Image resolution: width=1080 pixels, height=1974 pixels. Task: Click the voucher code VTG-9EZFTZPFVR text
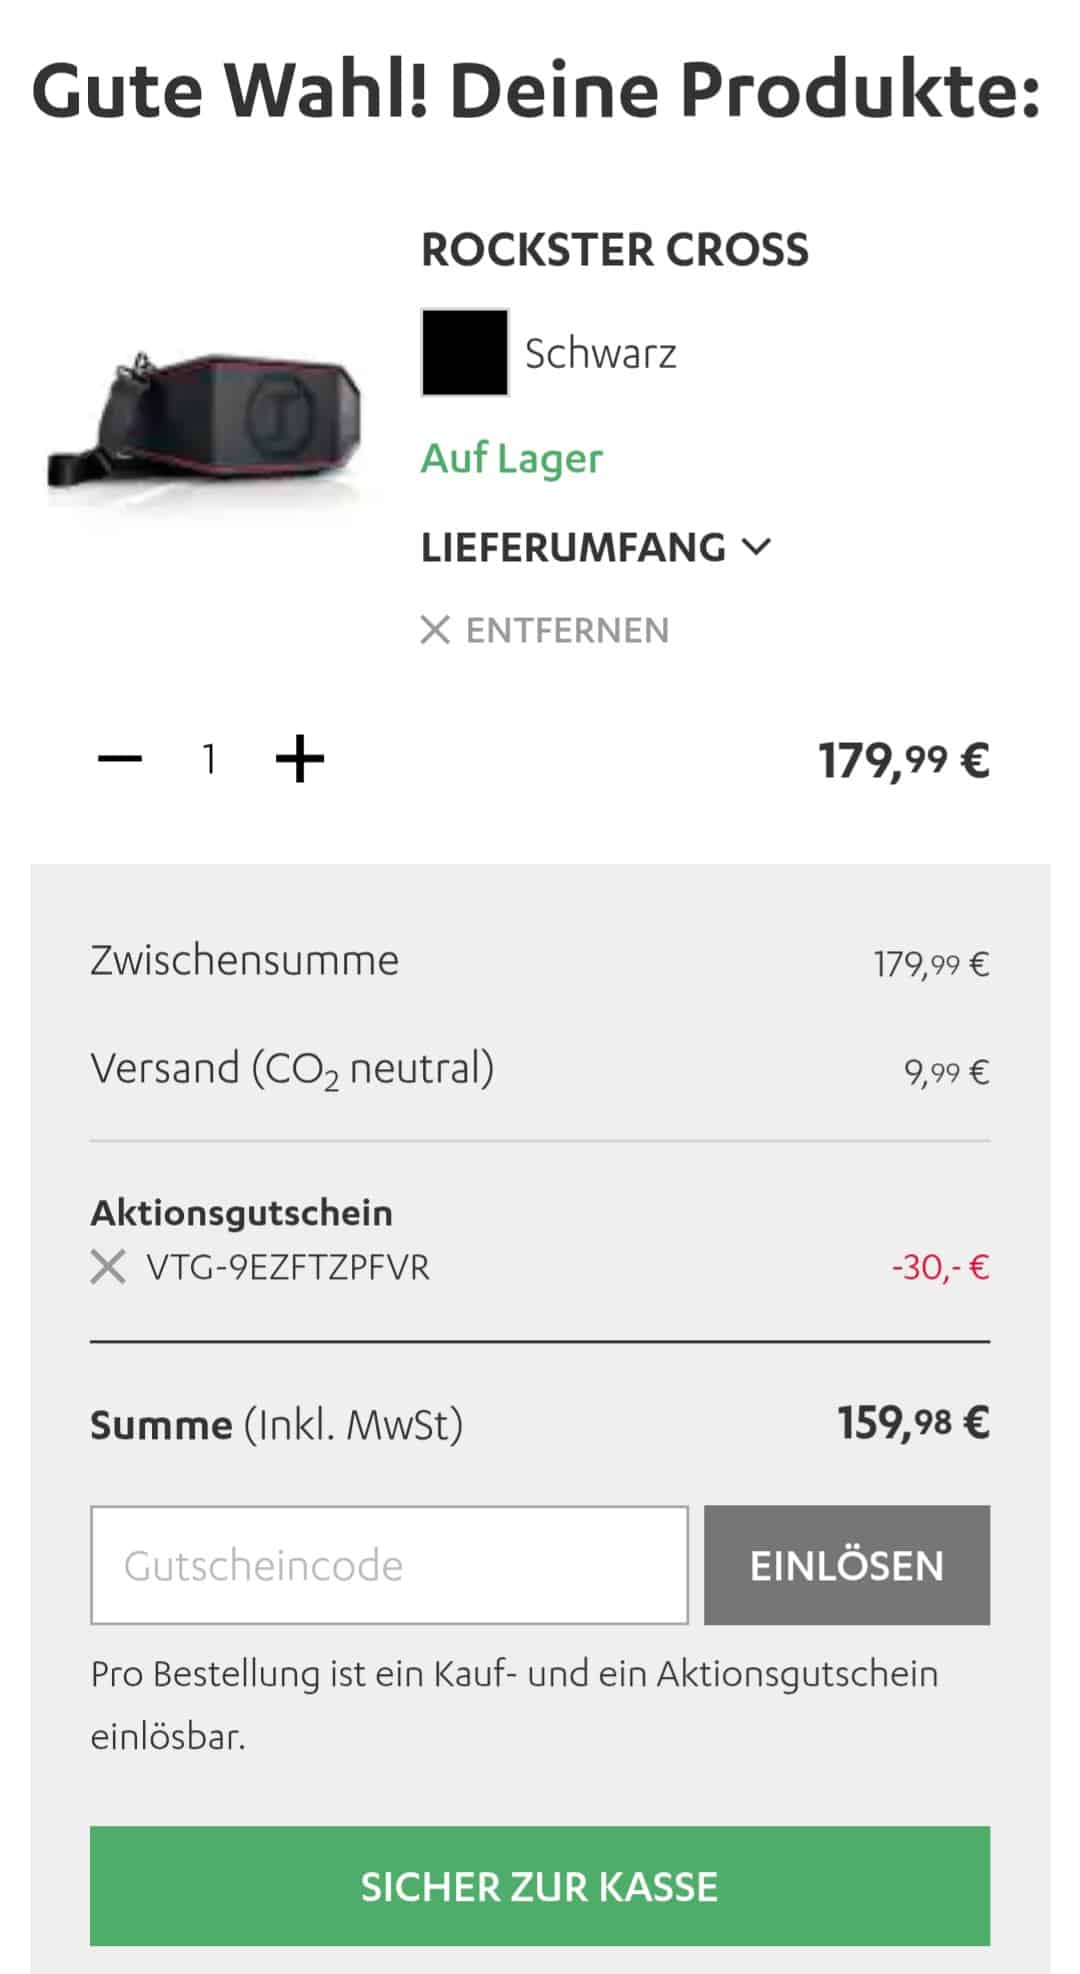point(288,1267)
